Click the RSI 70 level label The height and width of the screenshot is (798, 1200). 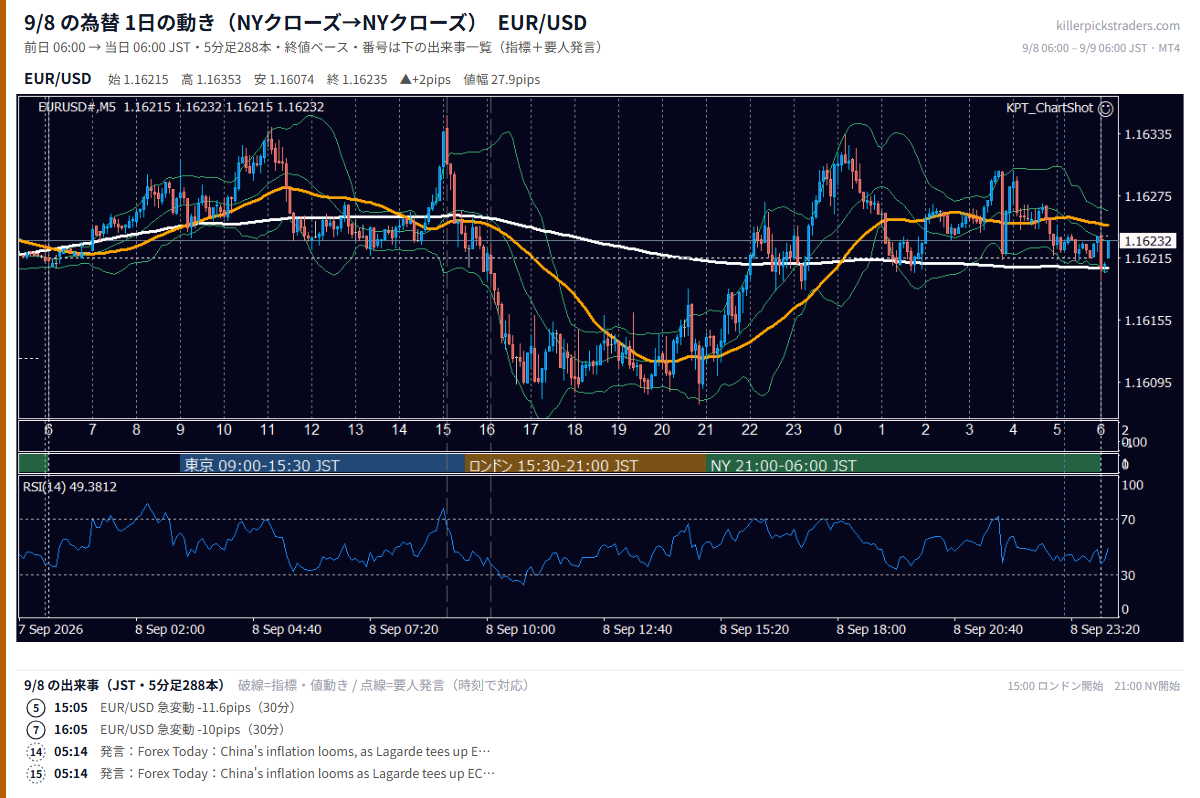(x=1129, y=520)
